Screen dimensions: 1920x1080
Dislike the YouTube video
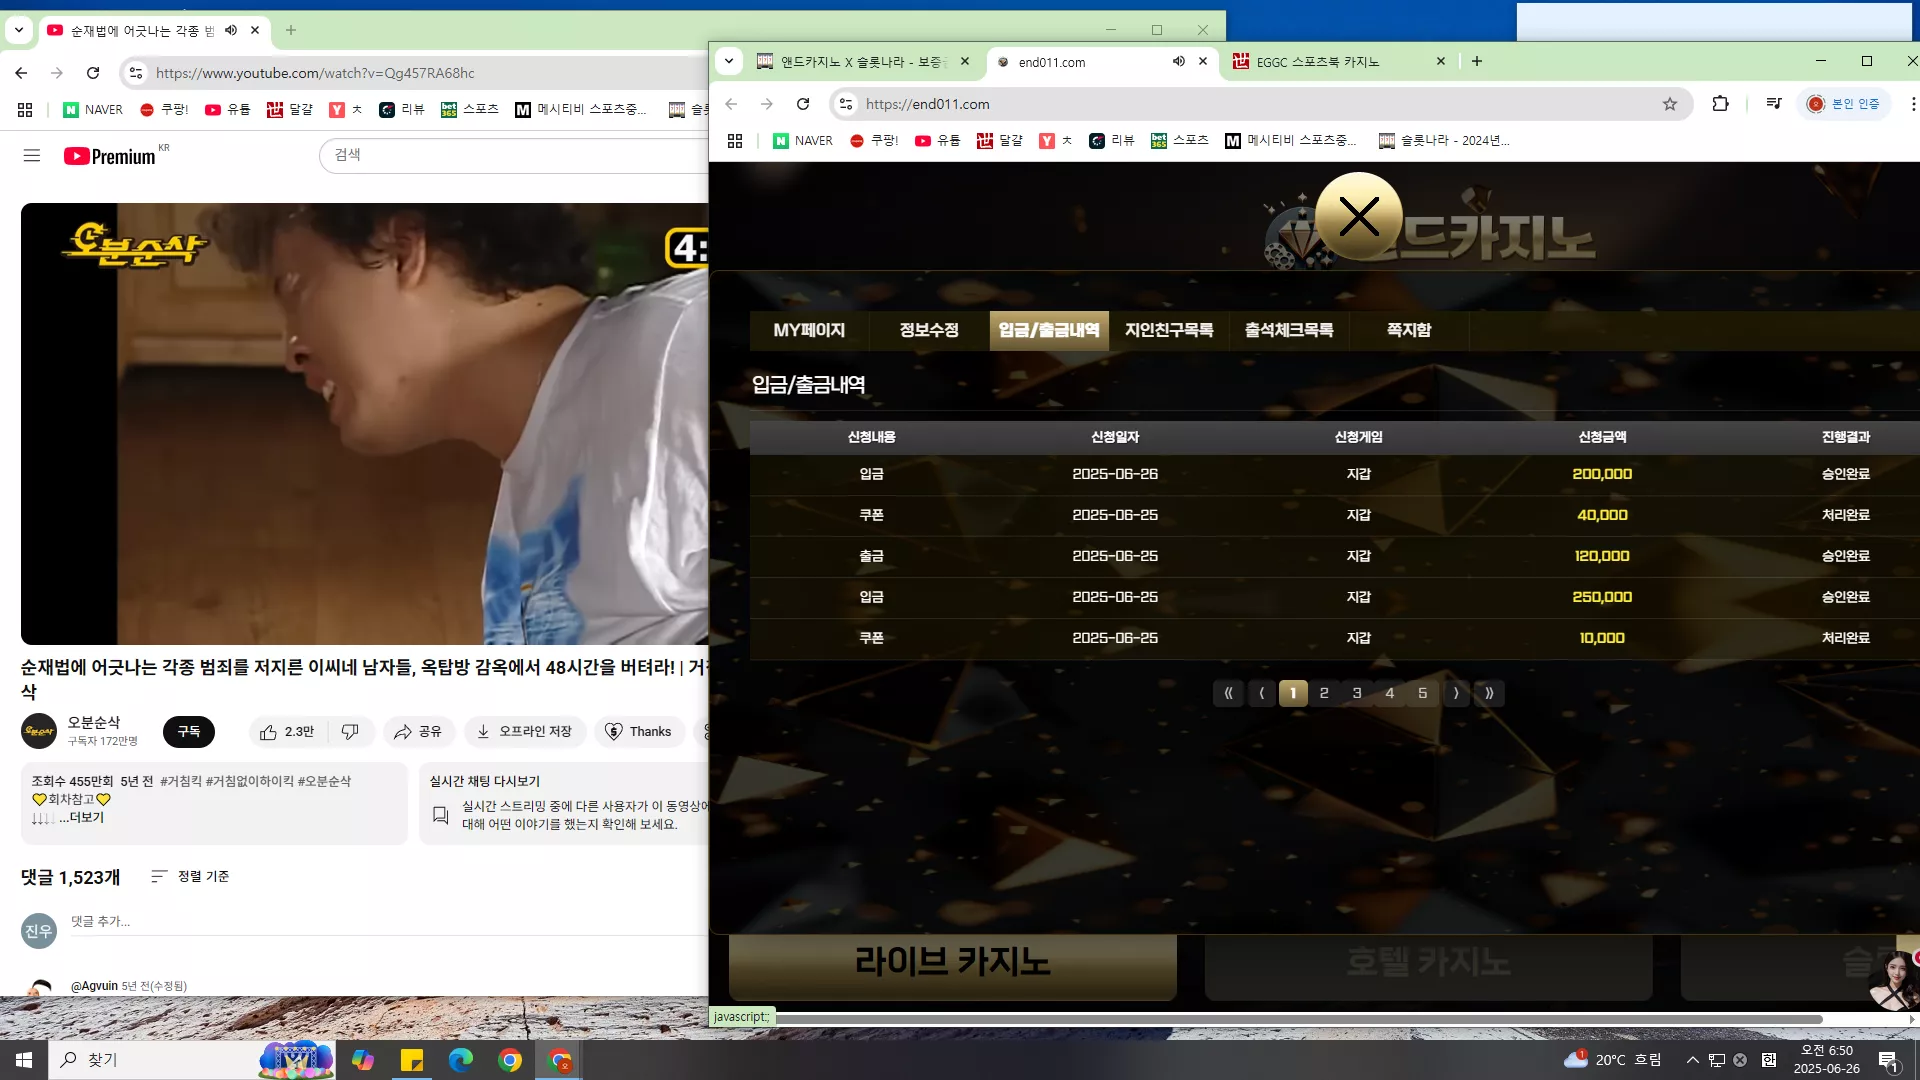coord(350,732)
